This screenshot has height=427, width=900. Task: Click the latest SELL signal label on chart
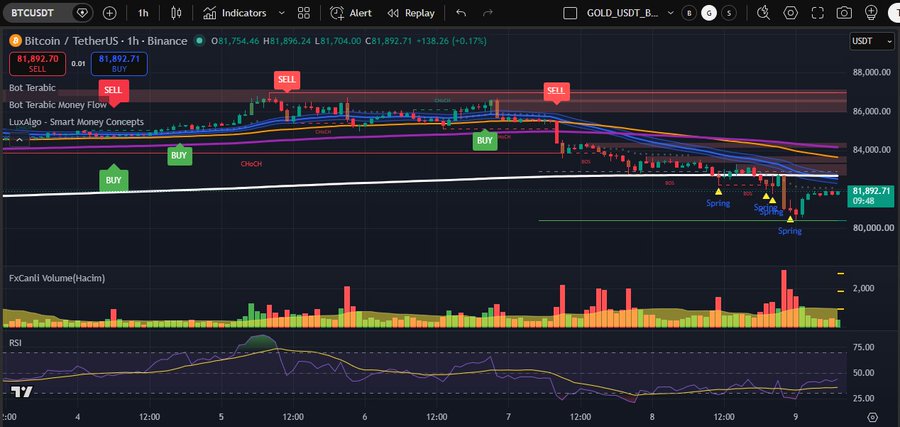click(556, 92)
